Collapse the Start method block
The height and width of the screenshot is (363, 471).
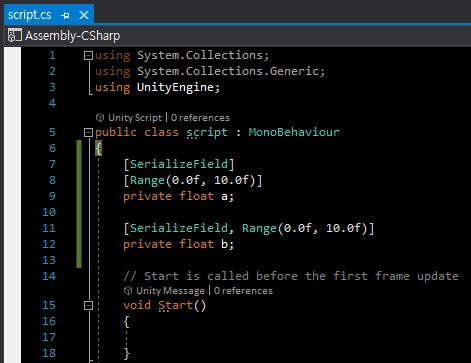pyautogui.click(x=88, y=306)
